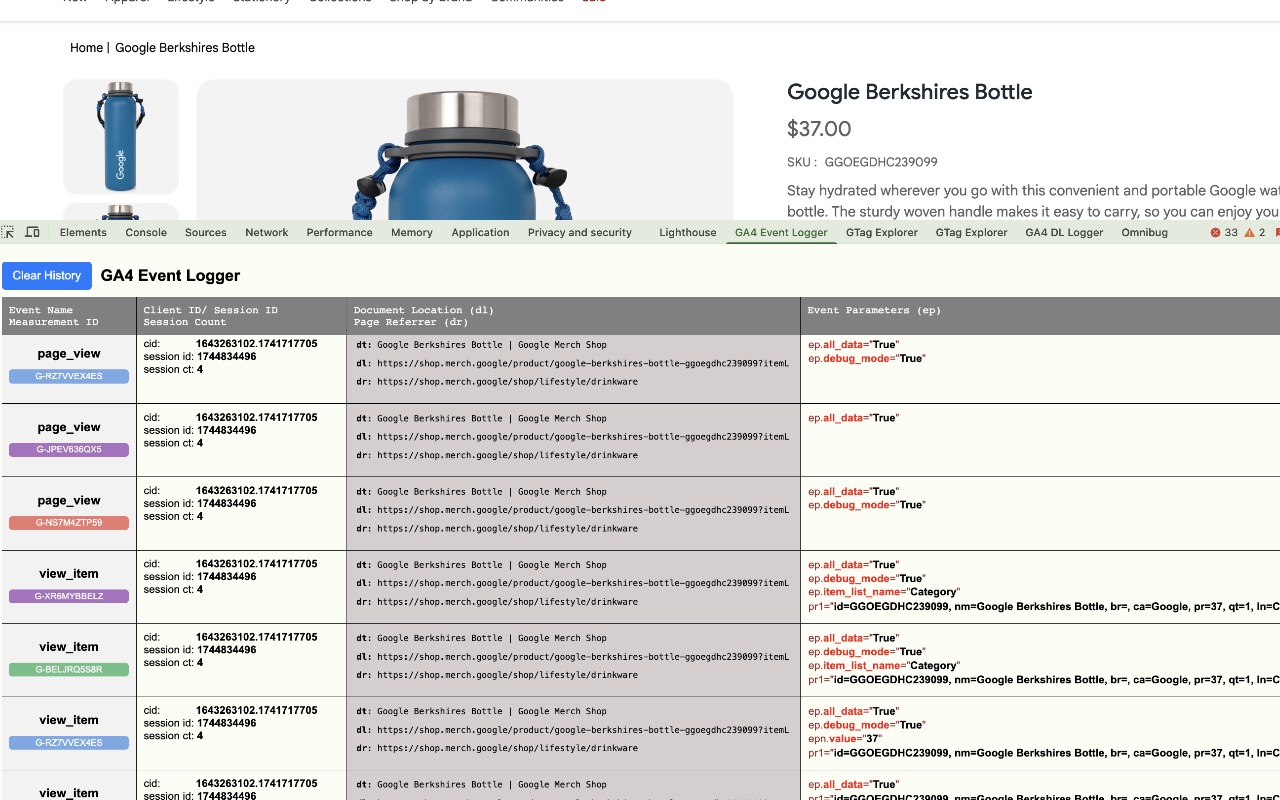Click the Clear History button
This screenshot has width=1280, height=800.
pos(47,276)
